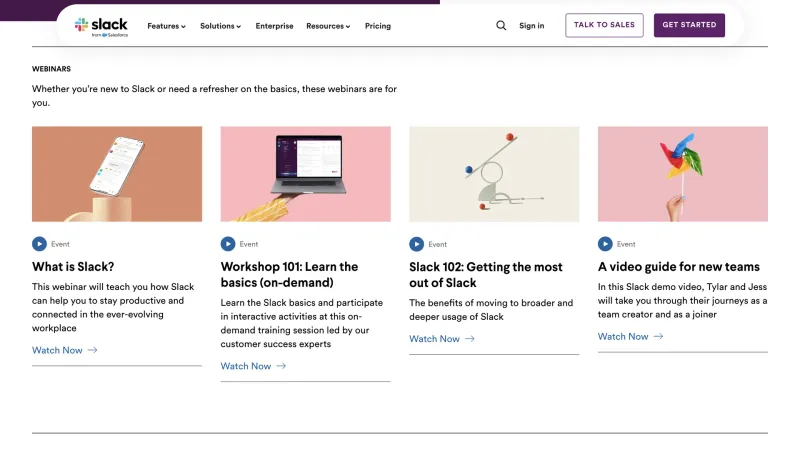Click the Sign in link
Image resolution: width=800 pixels, height=450 pixels.
coord(532,26)
